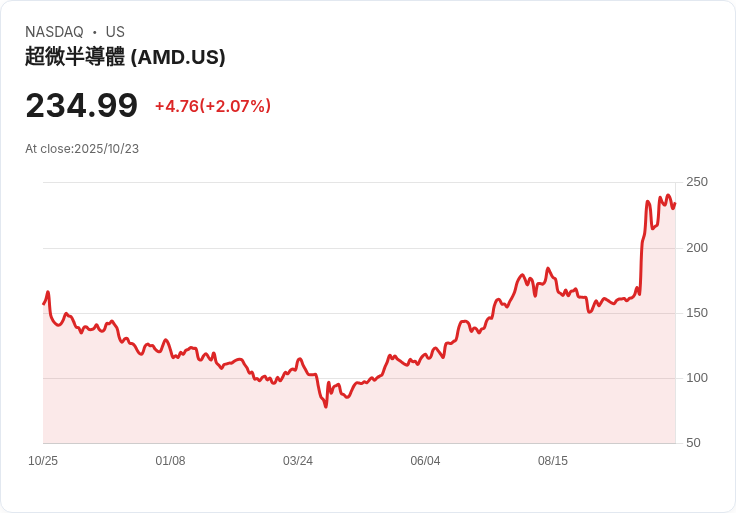Click the At close:2025/10/23 date text
Screen dimensions: 736x513
coord(82,149)
